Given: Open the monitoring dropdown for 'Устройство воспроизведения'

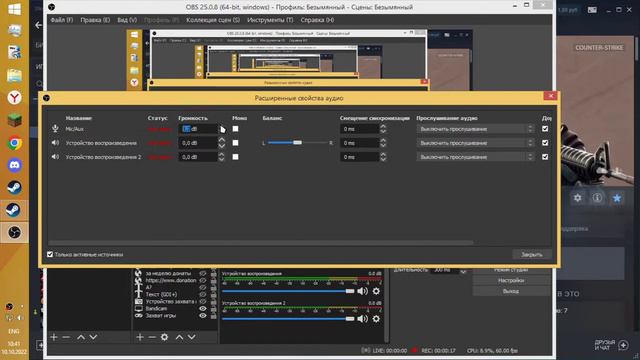Looking at the screenshot, I should click(x=476, y=143).
